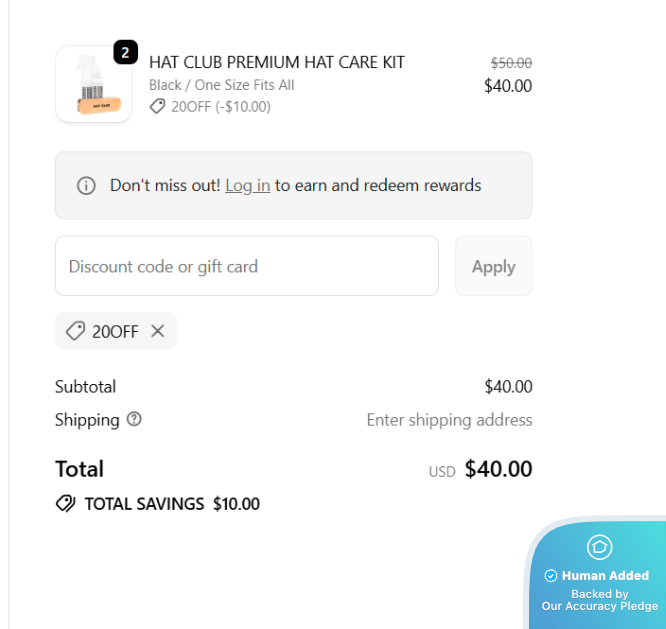This screenshot has width=666, height=629.
Task: Click the Total Savings $10.00 label
Action: 171,504
